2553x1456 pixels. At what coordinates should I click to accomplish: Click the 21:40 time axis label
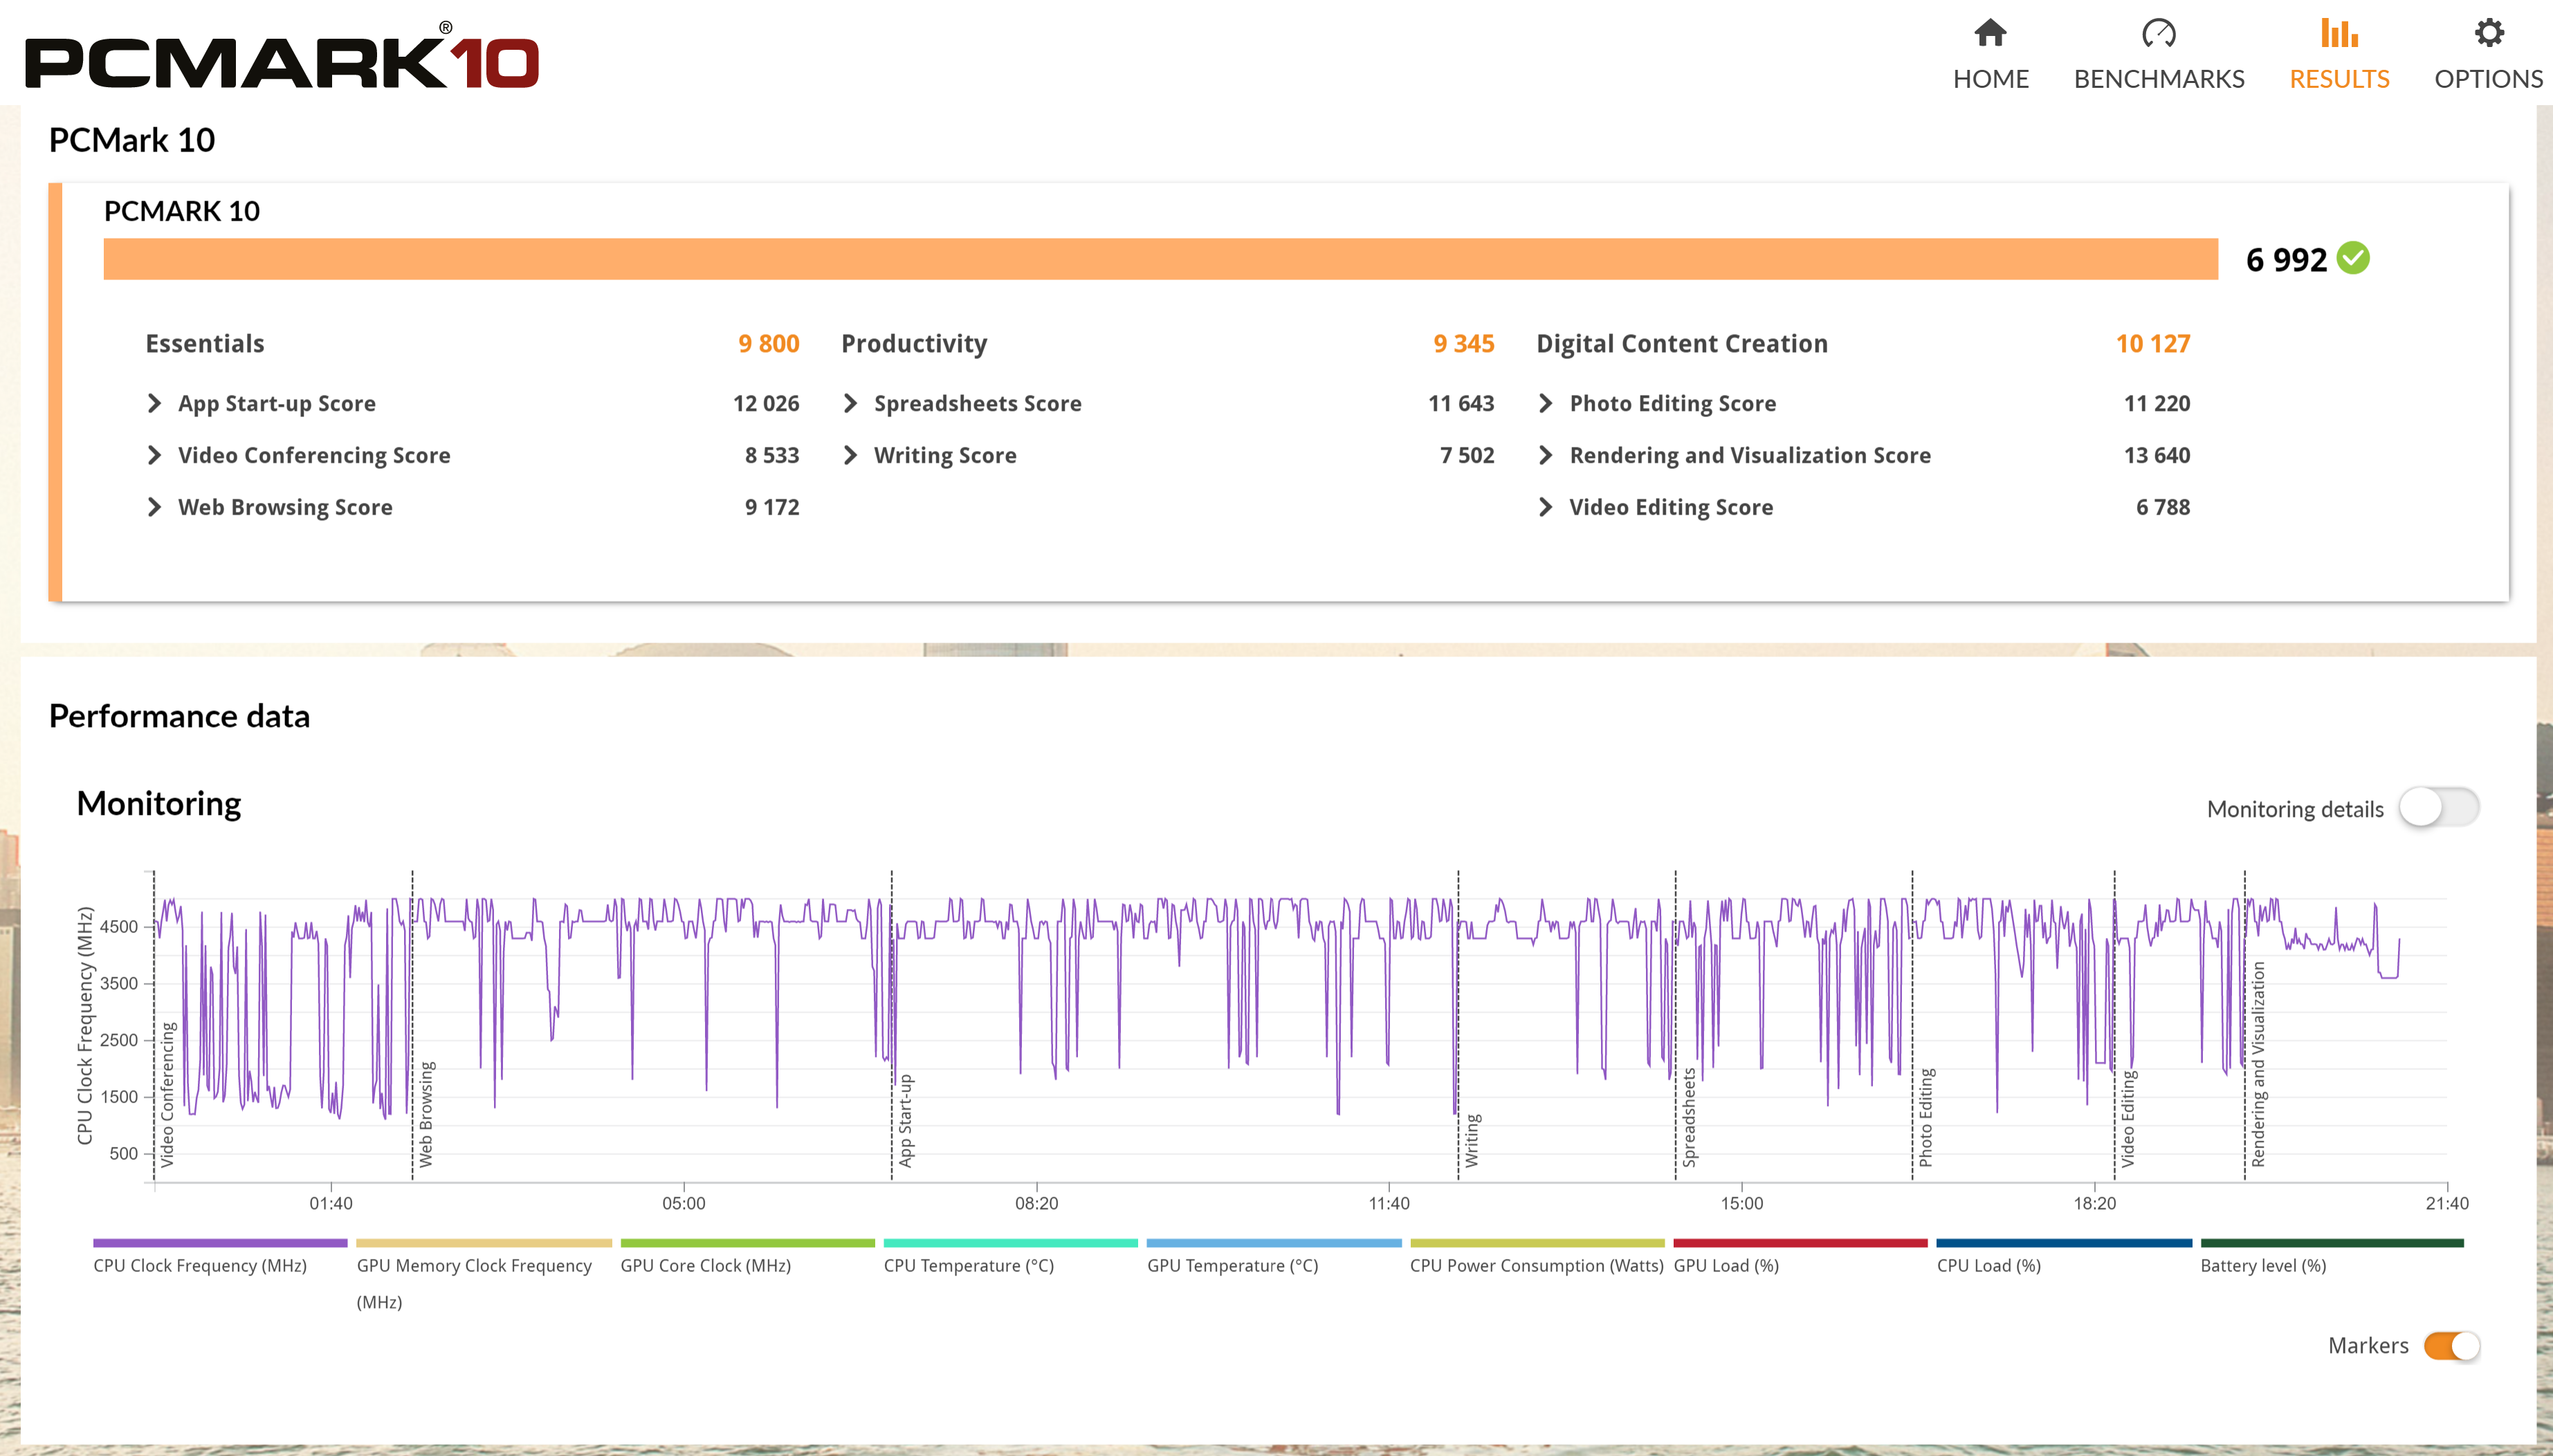(2446, 1203)
